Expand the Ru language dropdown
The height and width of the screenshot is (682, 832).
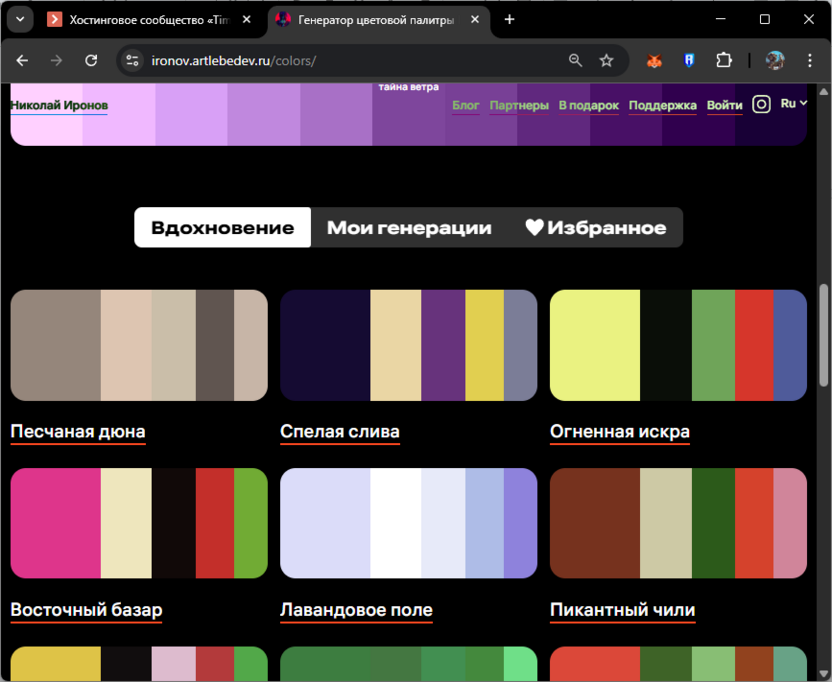794,103
